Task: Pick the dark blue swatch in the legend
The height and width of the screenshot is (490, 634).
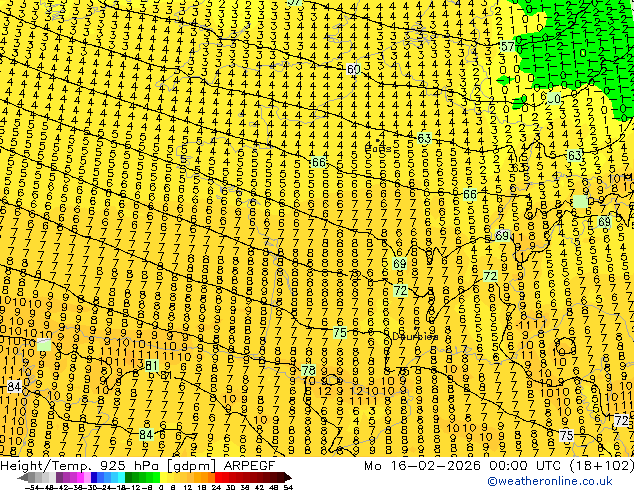Action: pos(94,477)
